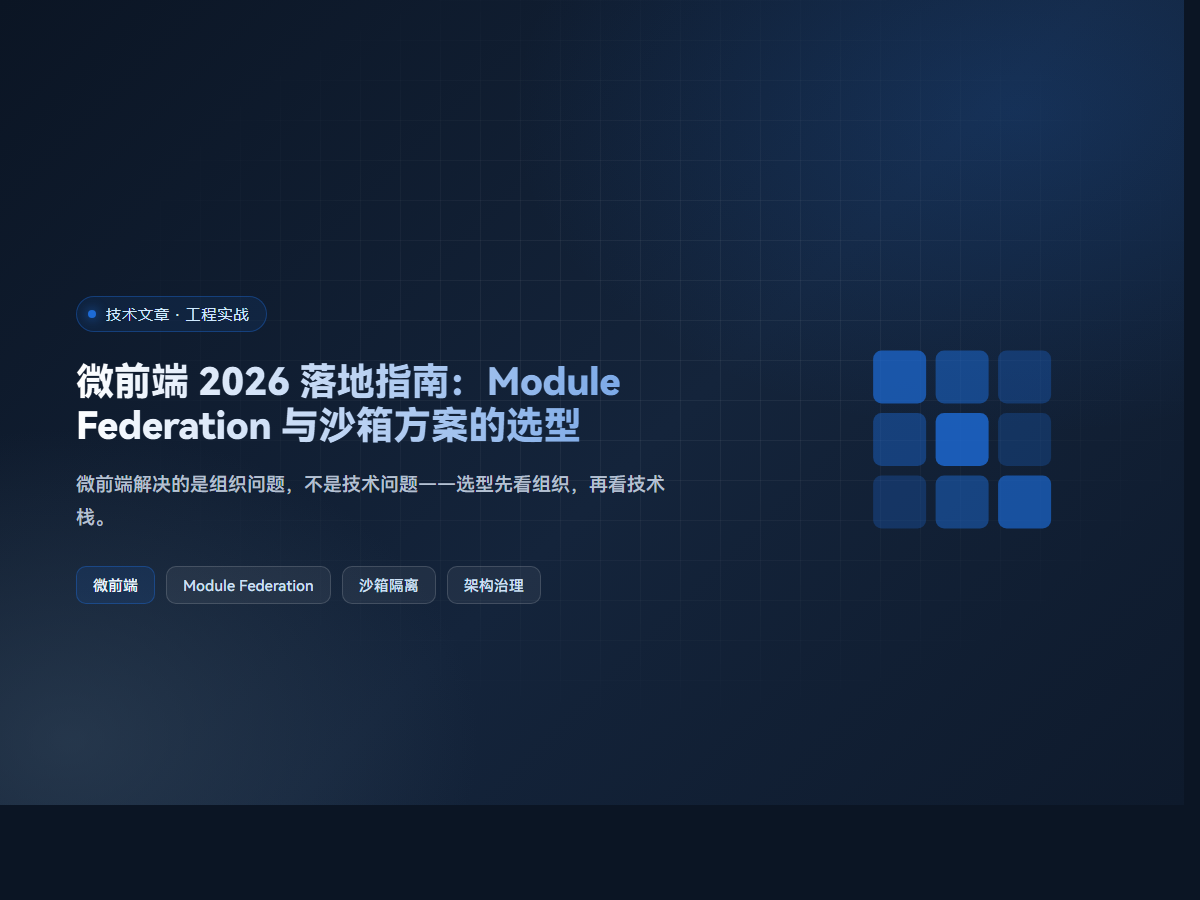Select the 微前端 tag chip
The image size is (1200, 900).
(115, 585)
